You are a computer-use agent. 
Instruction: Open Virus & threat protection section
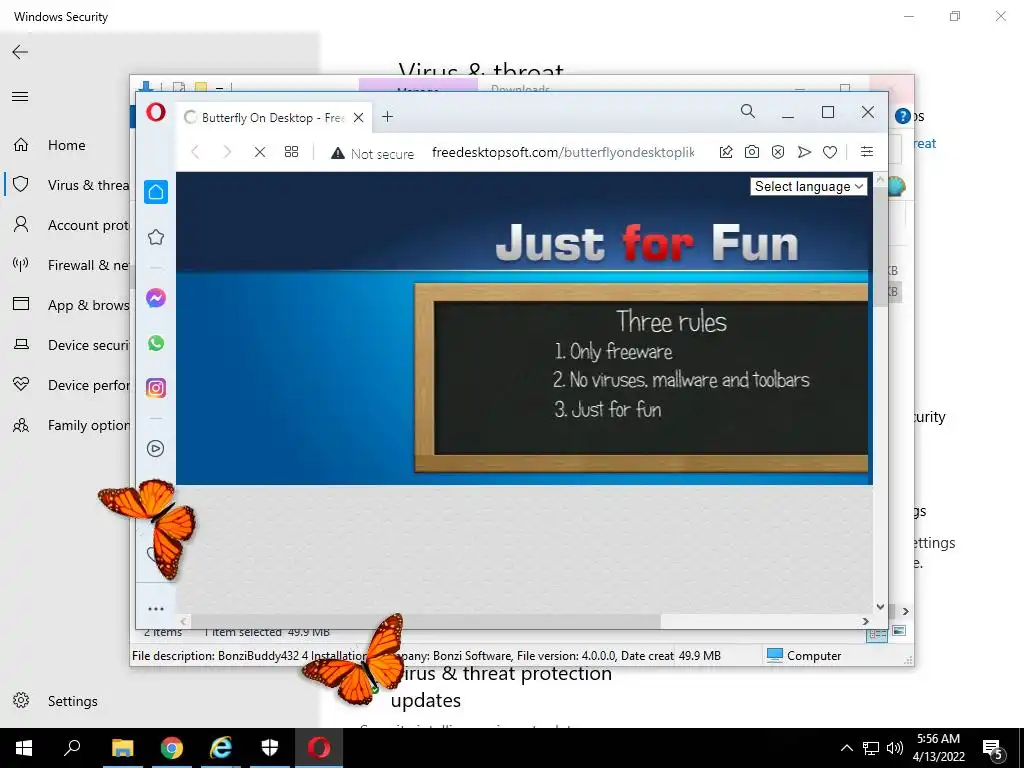coord(67,185)
